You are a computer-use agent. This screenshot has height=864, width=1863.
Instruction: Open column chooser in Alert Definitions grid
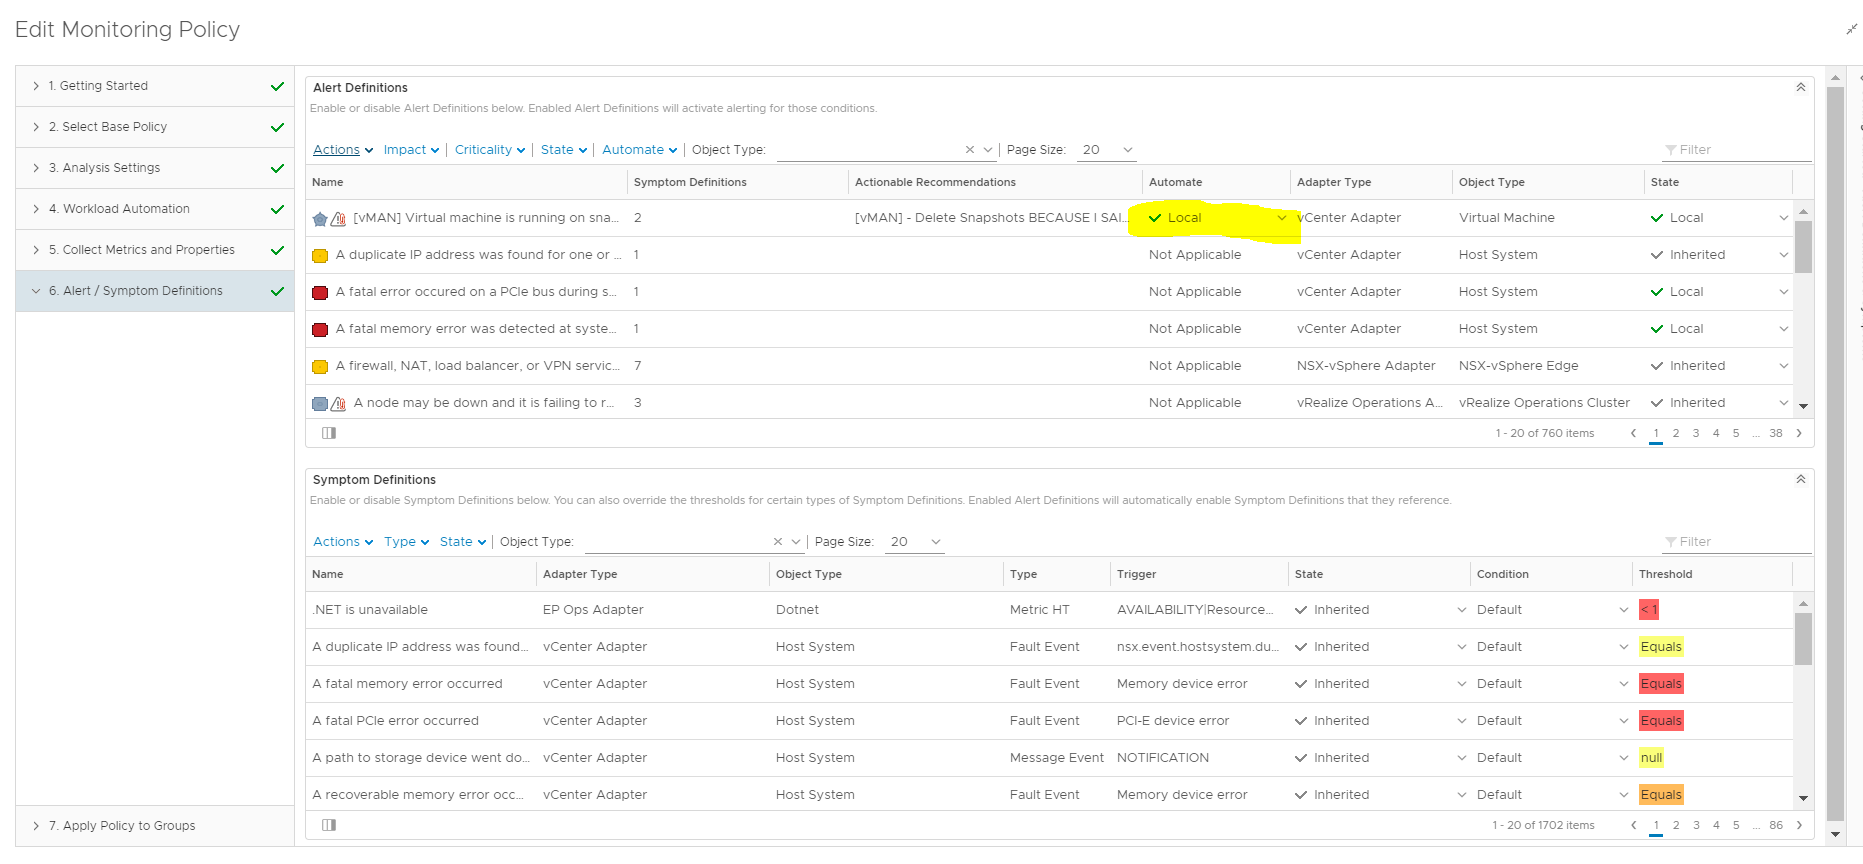click(329, 433)
